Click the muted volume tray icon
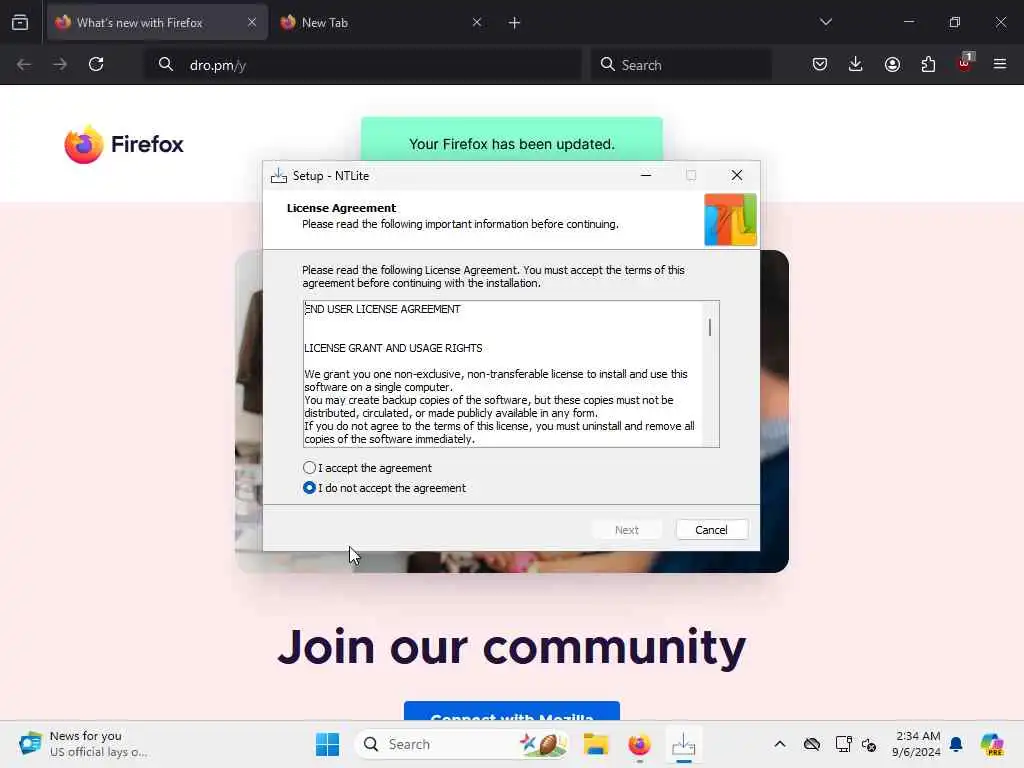The width and height of the screenshot is (1024, 768). 869,744
